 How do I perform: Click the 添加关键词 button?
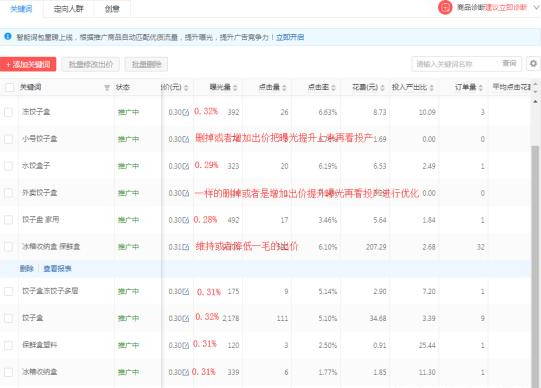click(28, 64)
